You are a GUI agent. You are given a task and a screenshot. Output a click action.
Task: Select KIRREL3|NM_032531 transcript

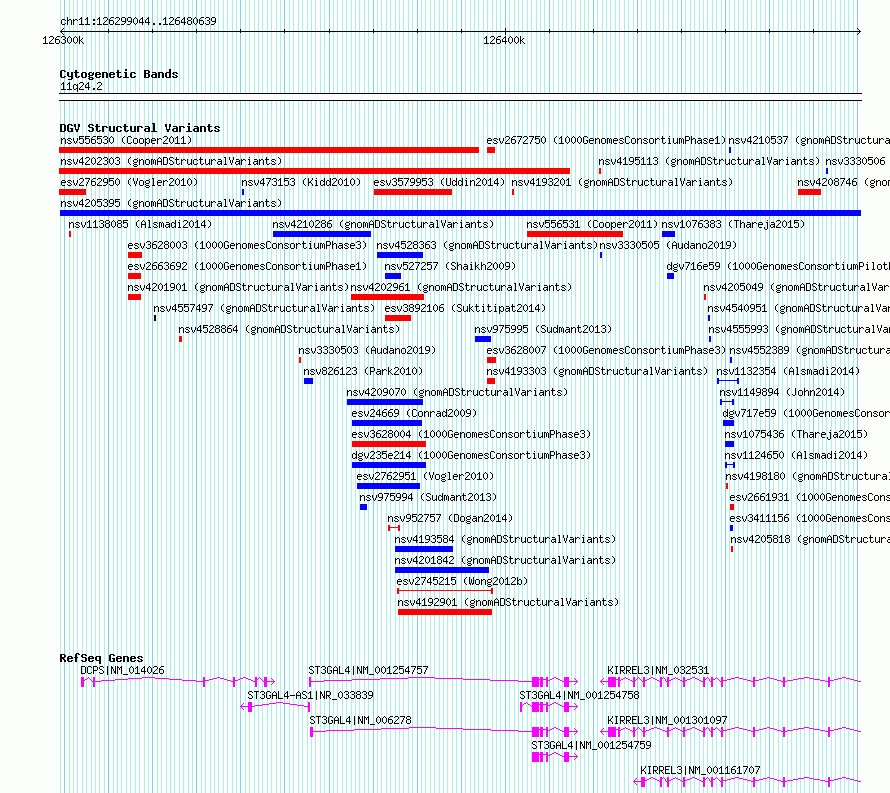658,670
